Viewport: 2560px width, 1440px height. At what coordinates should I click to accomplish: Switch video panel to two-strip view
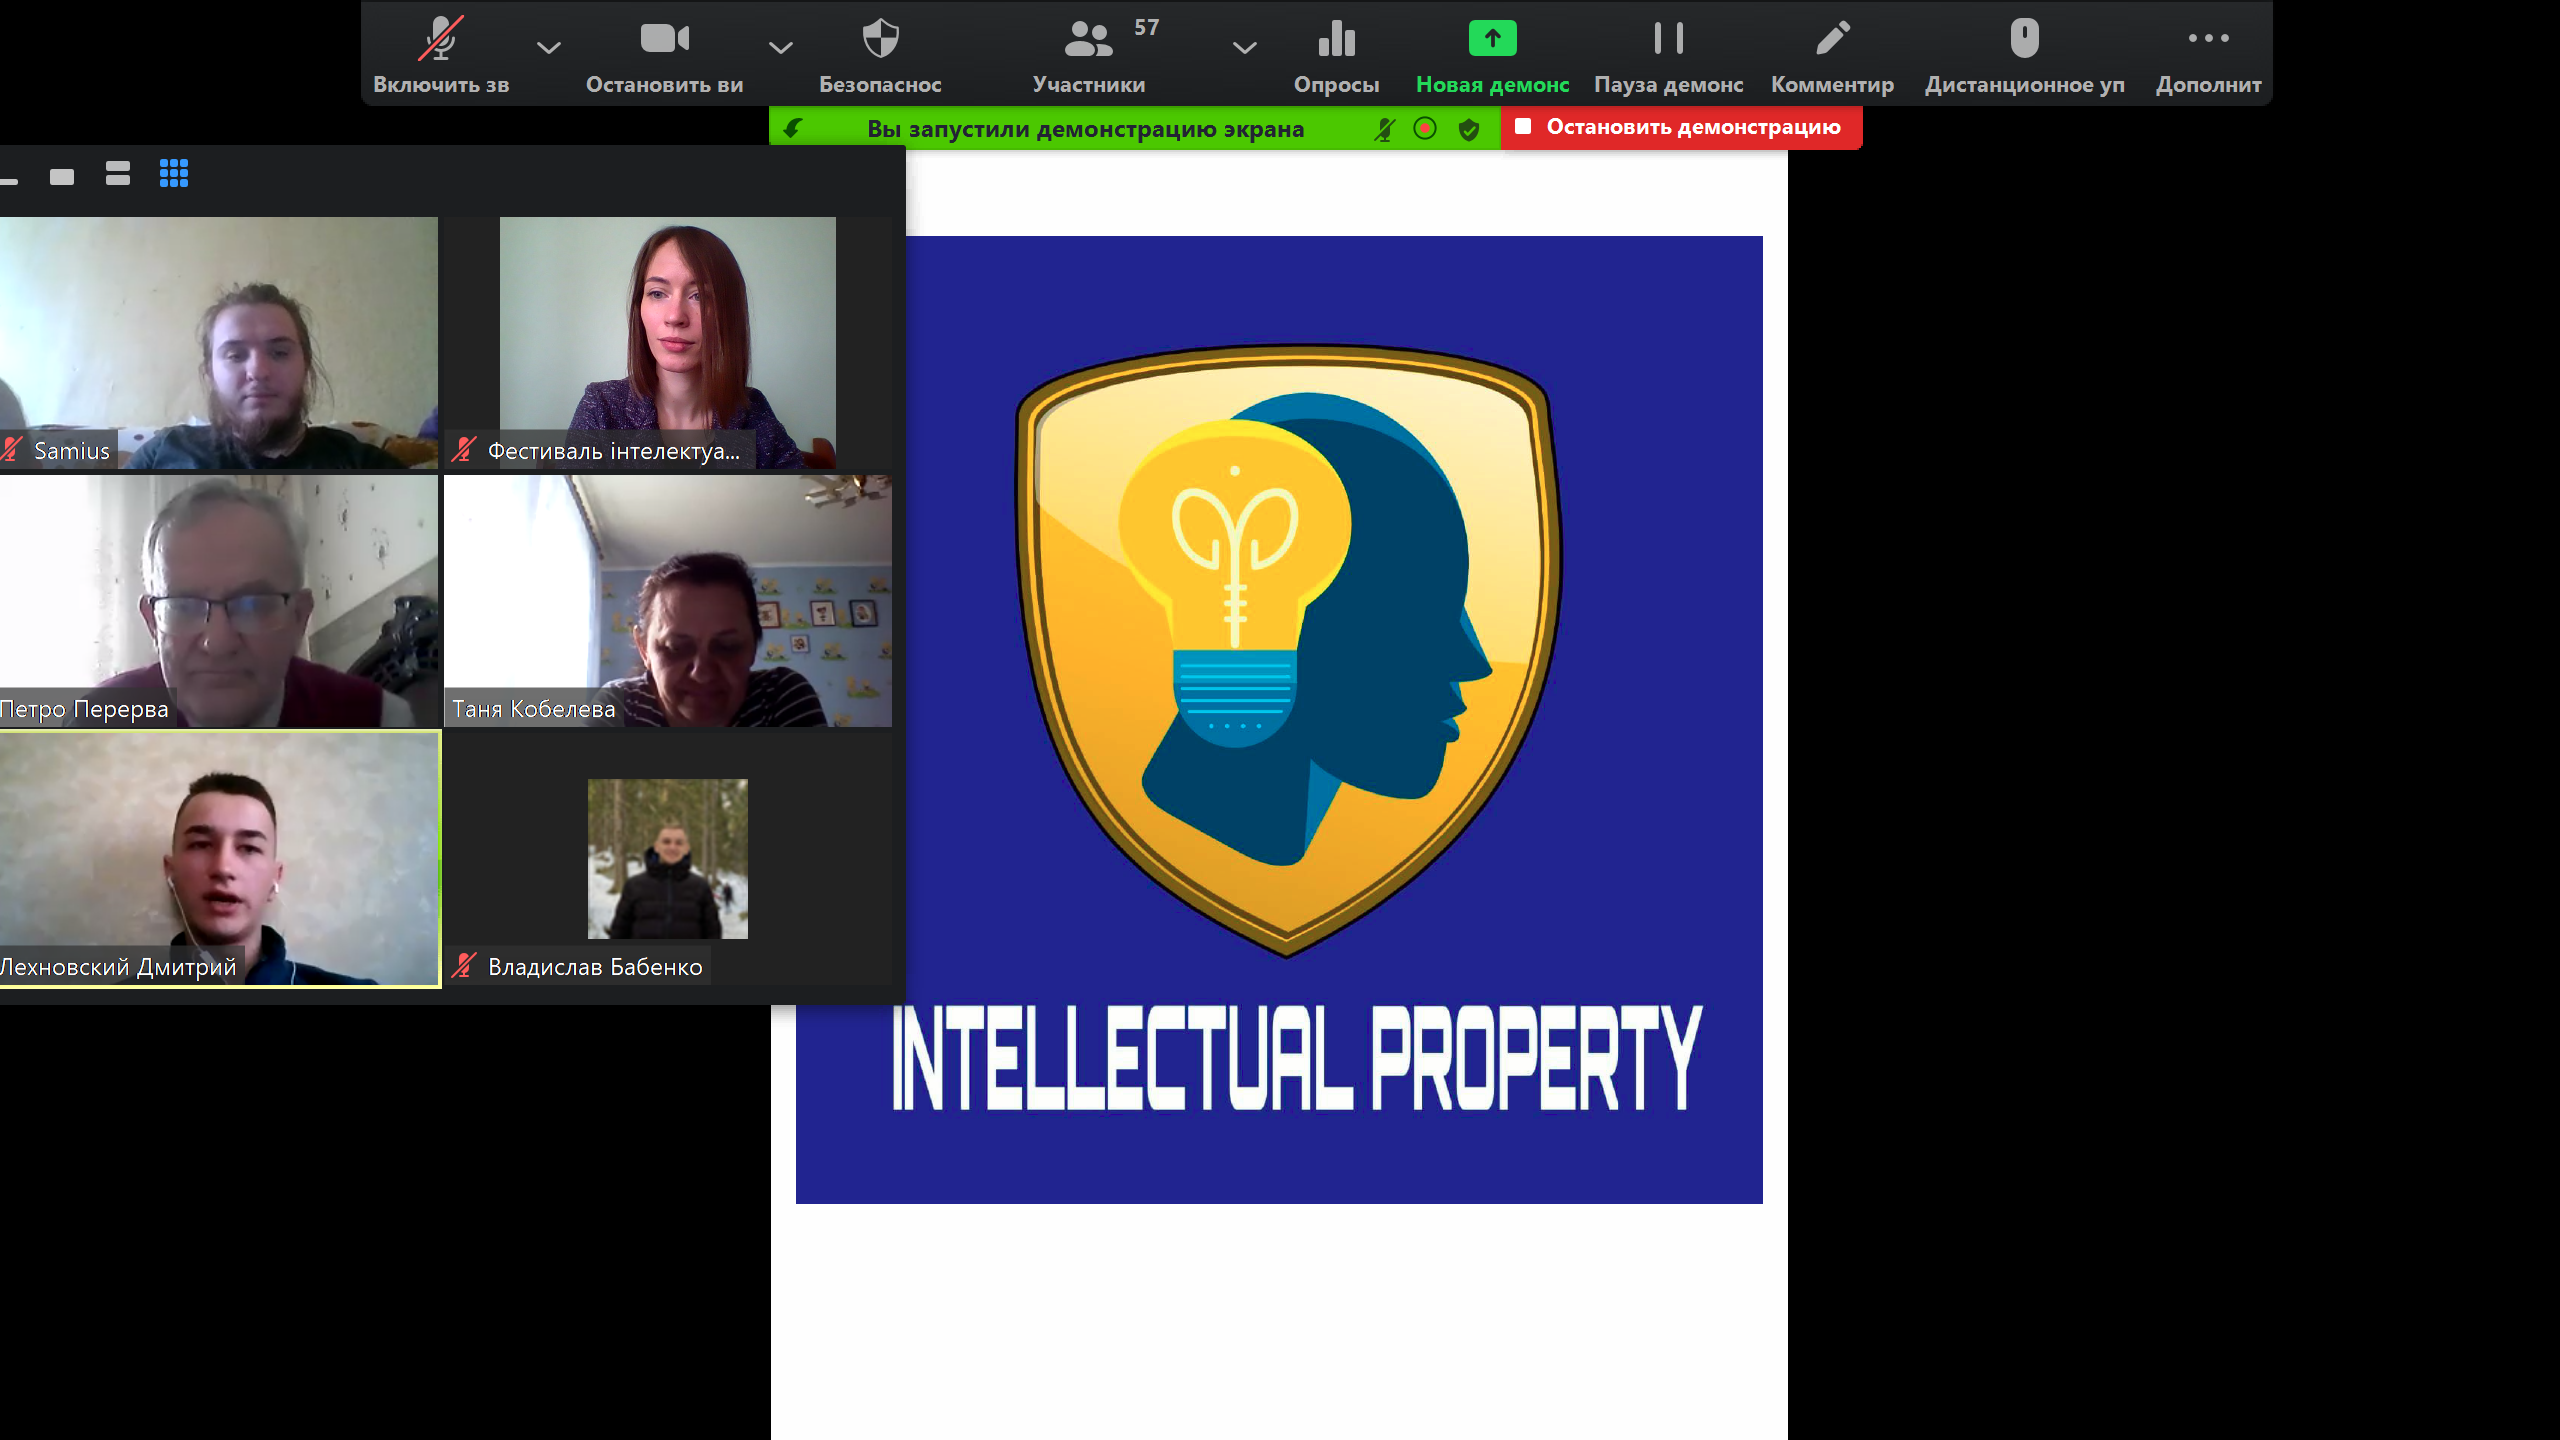point(118,174)
